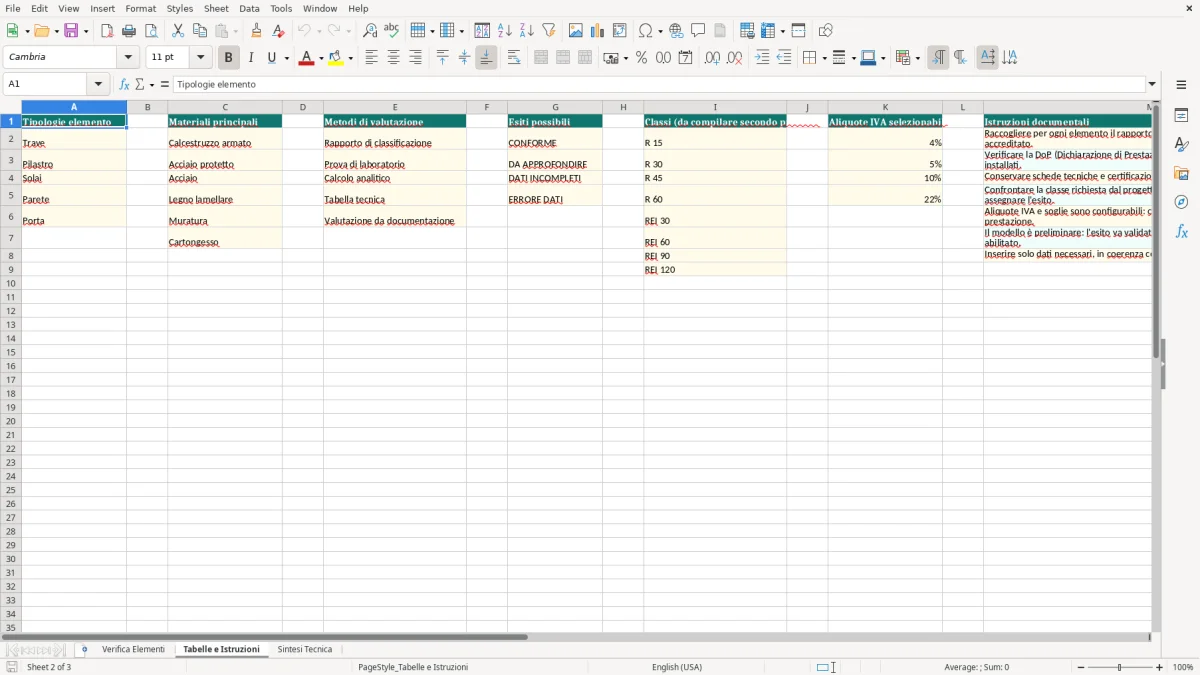This screenshot has width=1200, height=675.
Task: Run the spelling check
Action: coord(392,31)
